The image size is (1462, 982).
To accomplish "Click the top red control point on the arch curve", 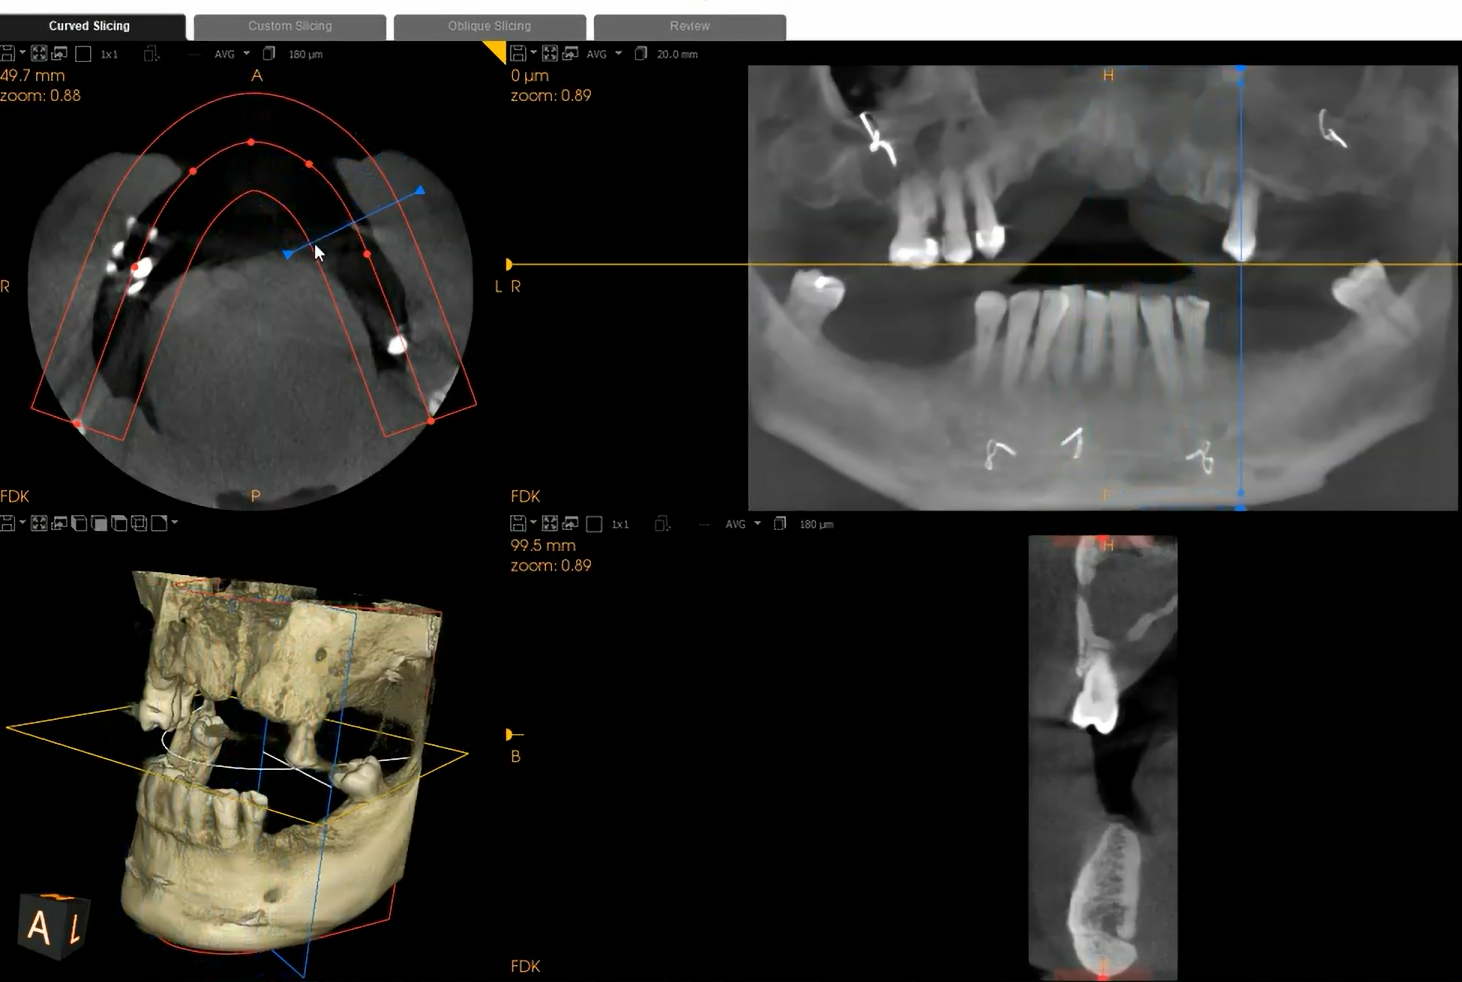I will point(251,142).
